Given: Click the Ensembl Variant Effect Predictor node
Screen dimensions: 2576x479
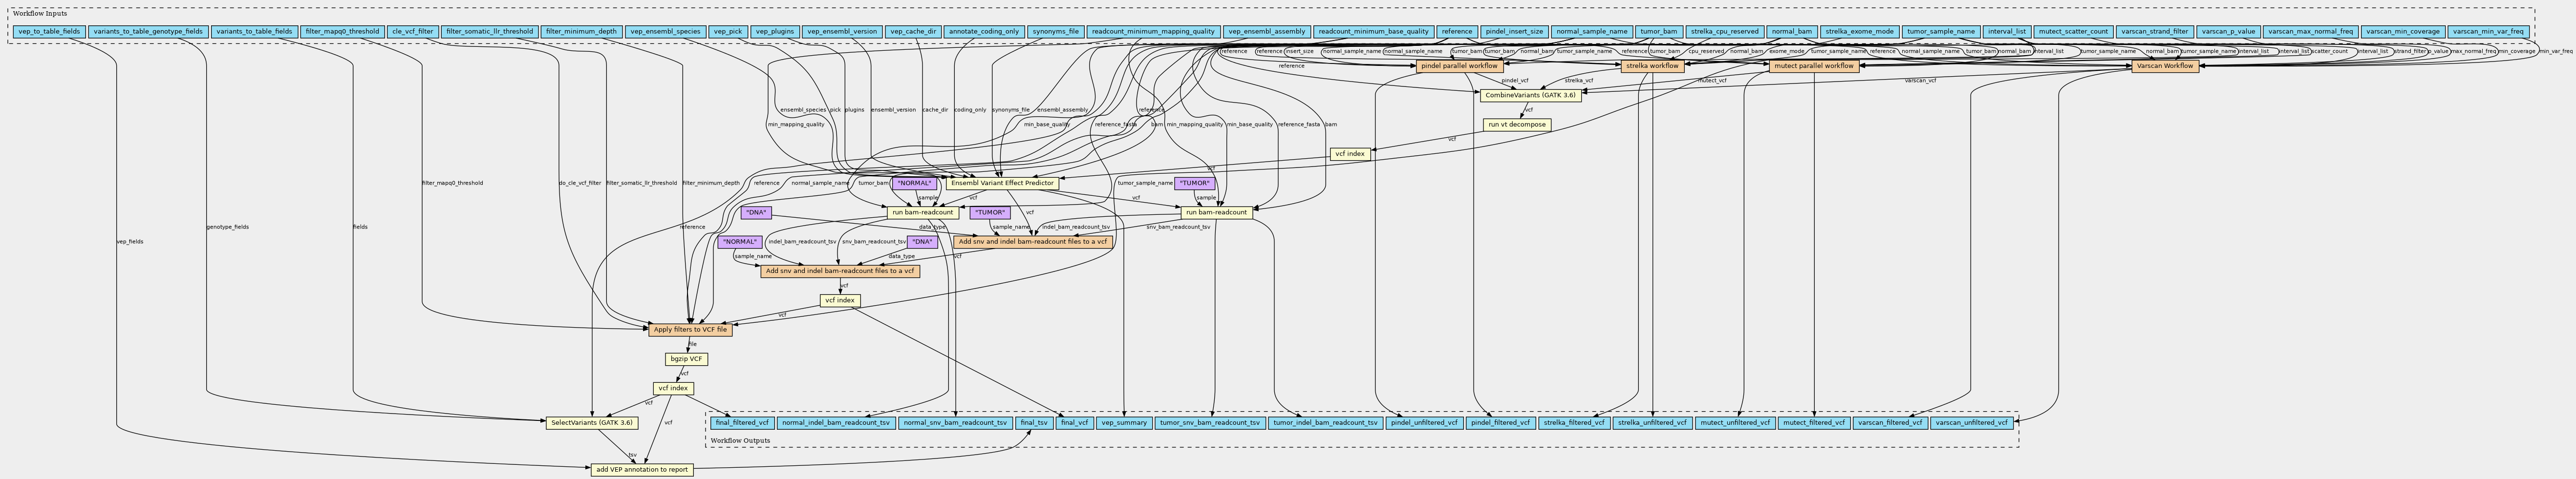Looking at the screenshot, I should [1003, 183].
